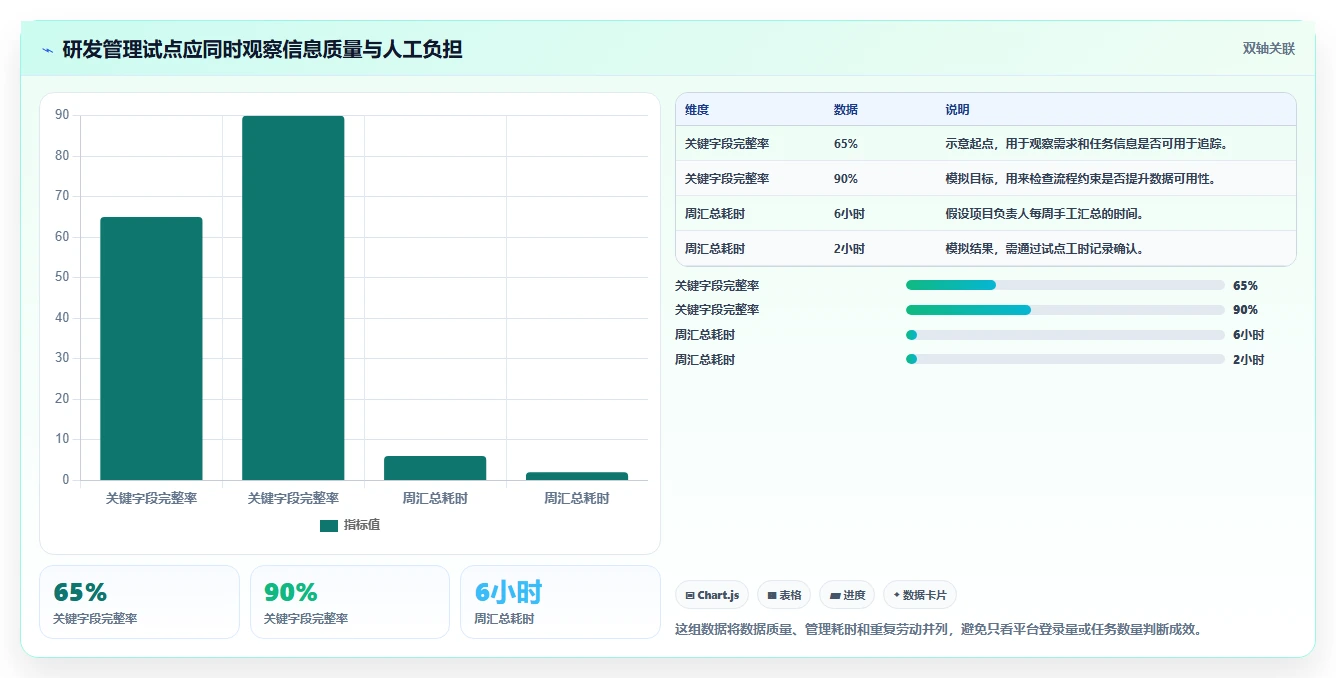Screen dimensions: 1336x678
Task: Click the icon inside the Chart.js chip
Action: pos(690,595)
